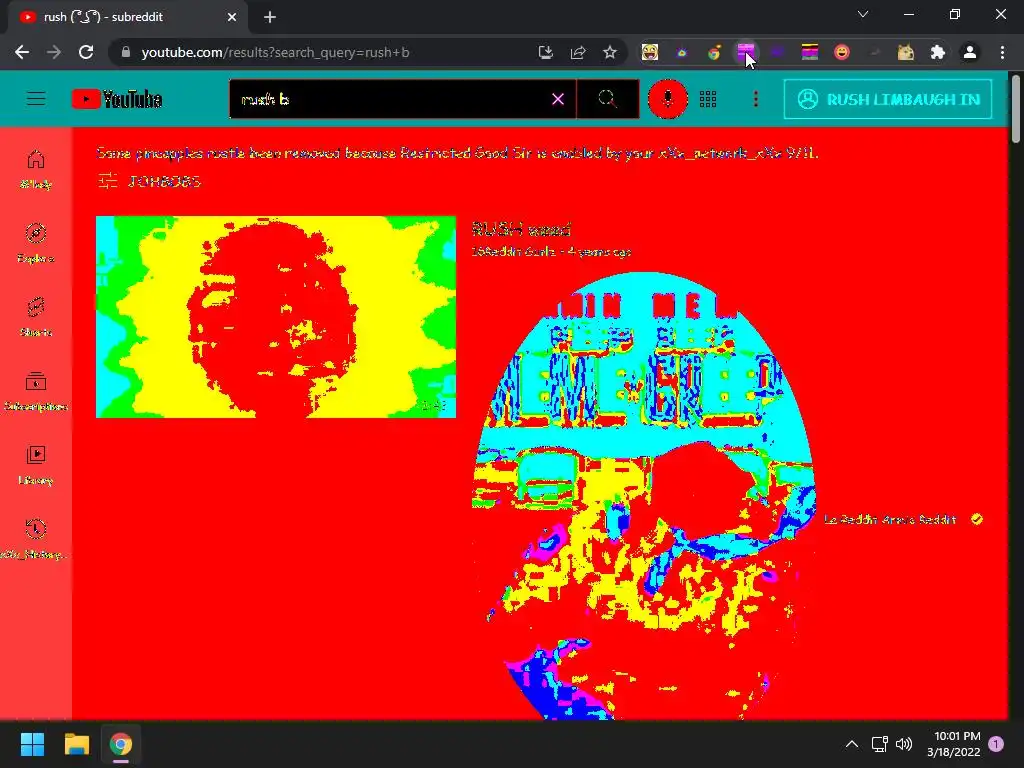Open the notification badge in the tray

pyautogui.click(x=996, y=744)
